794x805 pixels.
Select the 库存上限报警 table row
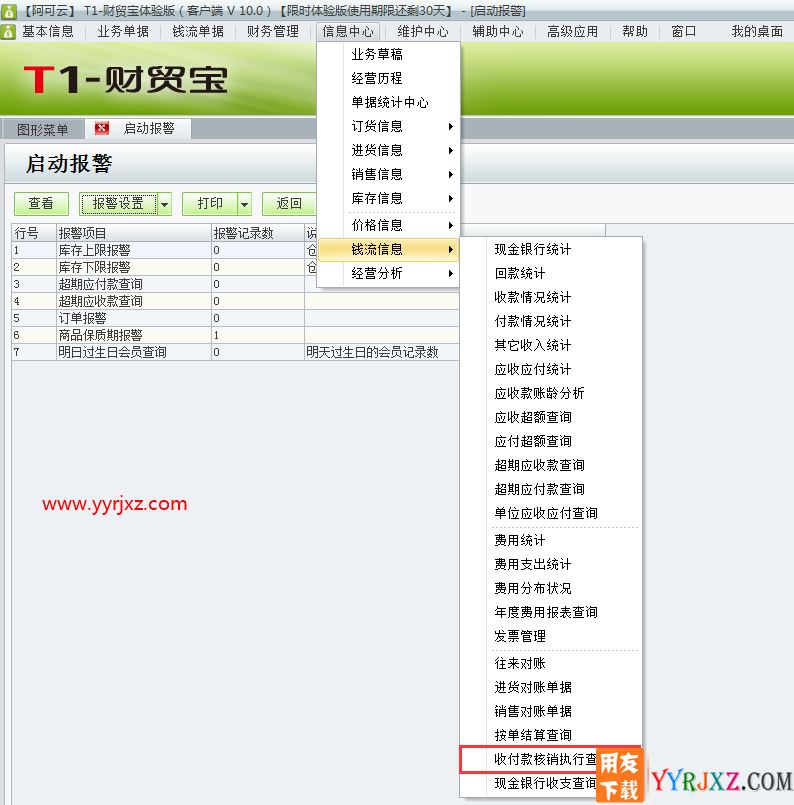(164, 251)
